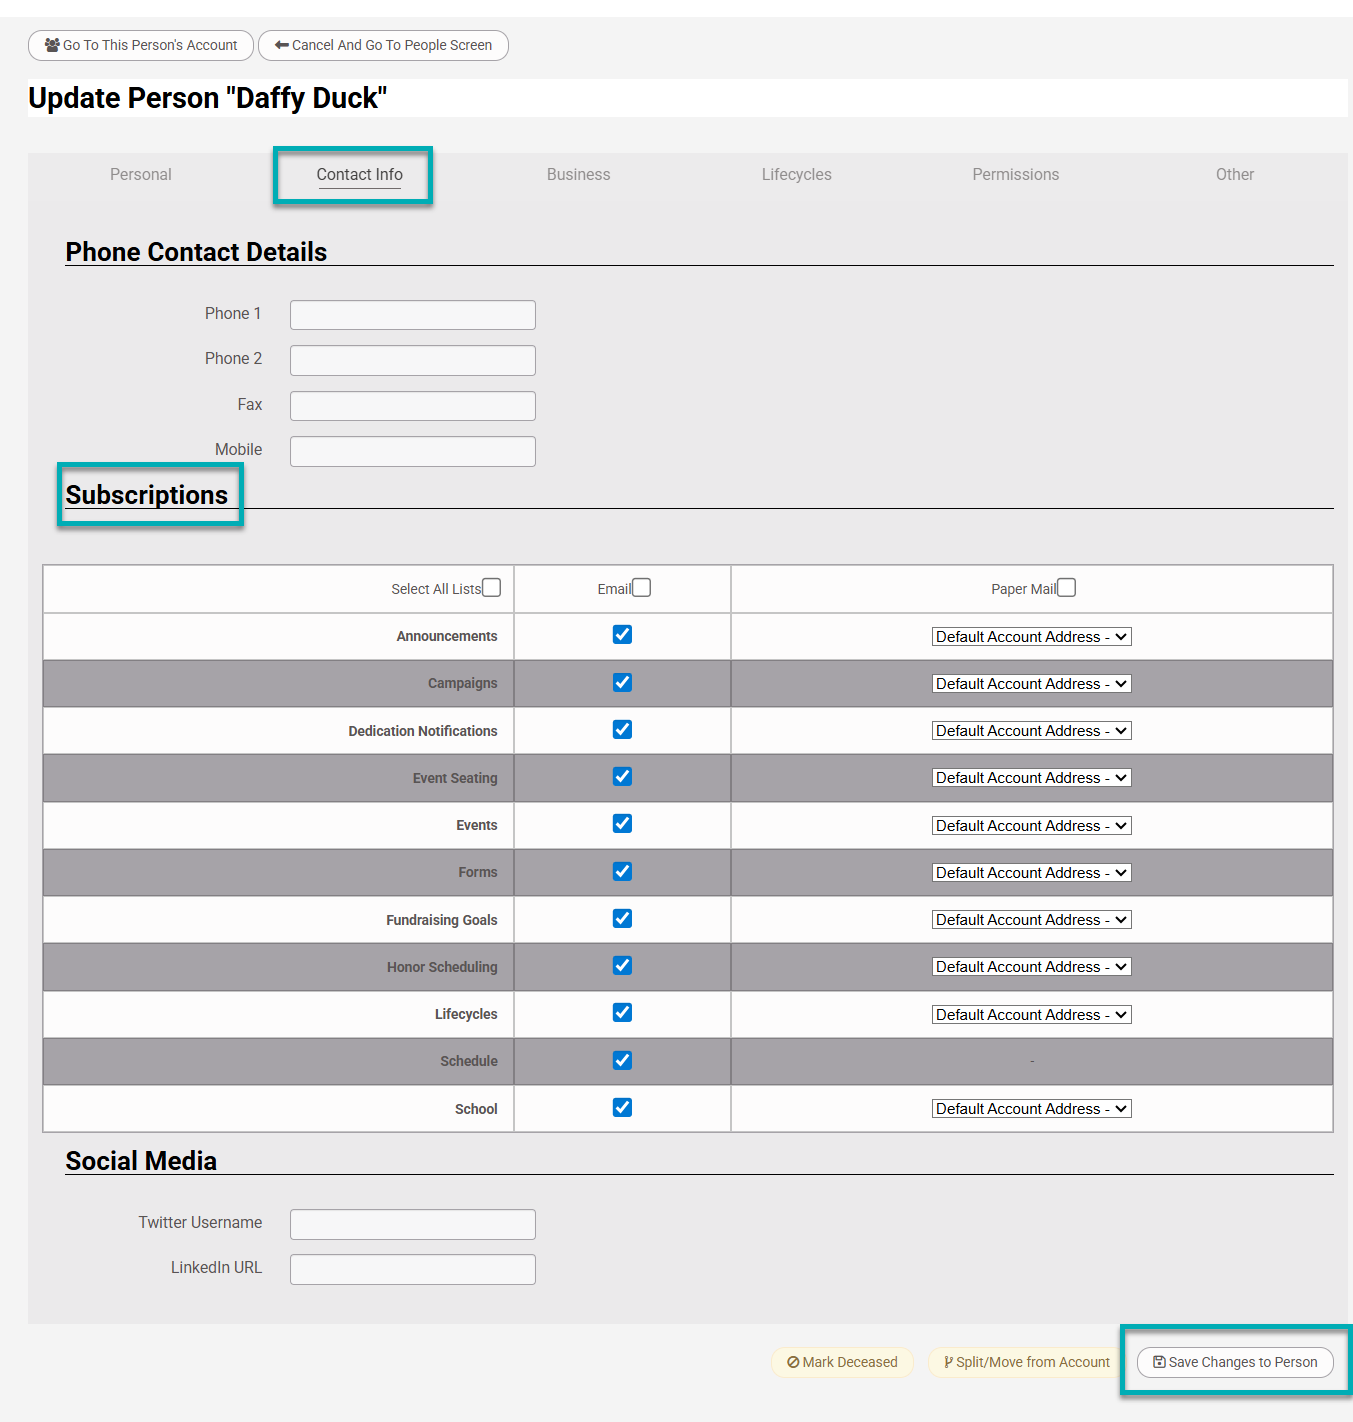This screenshot has height=1422, width=1353.
Task: Expand Fundraising Goals address dropdown
Action: tap(1031, 920)
